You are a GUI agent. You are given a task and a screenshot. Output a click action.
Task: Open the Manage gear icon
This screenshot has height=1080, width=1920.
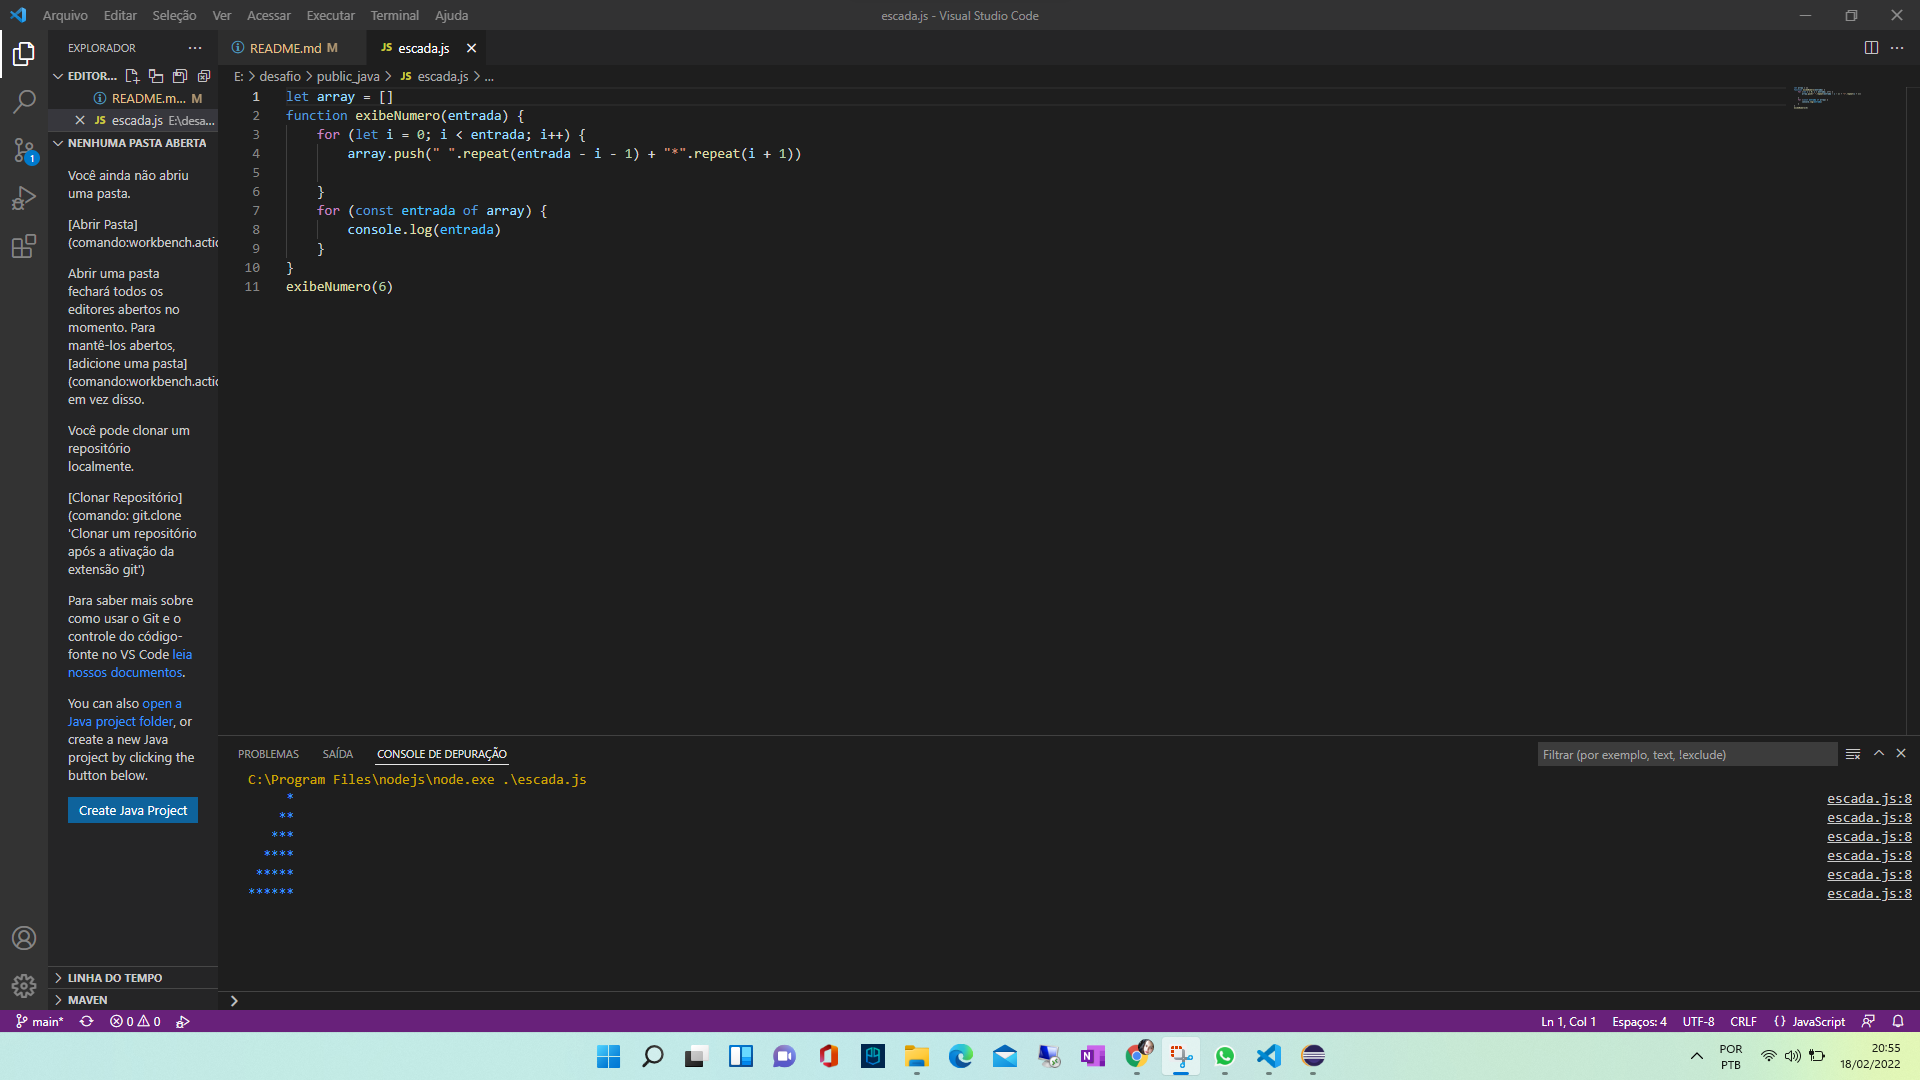24,986
